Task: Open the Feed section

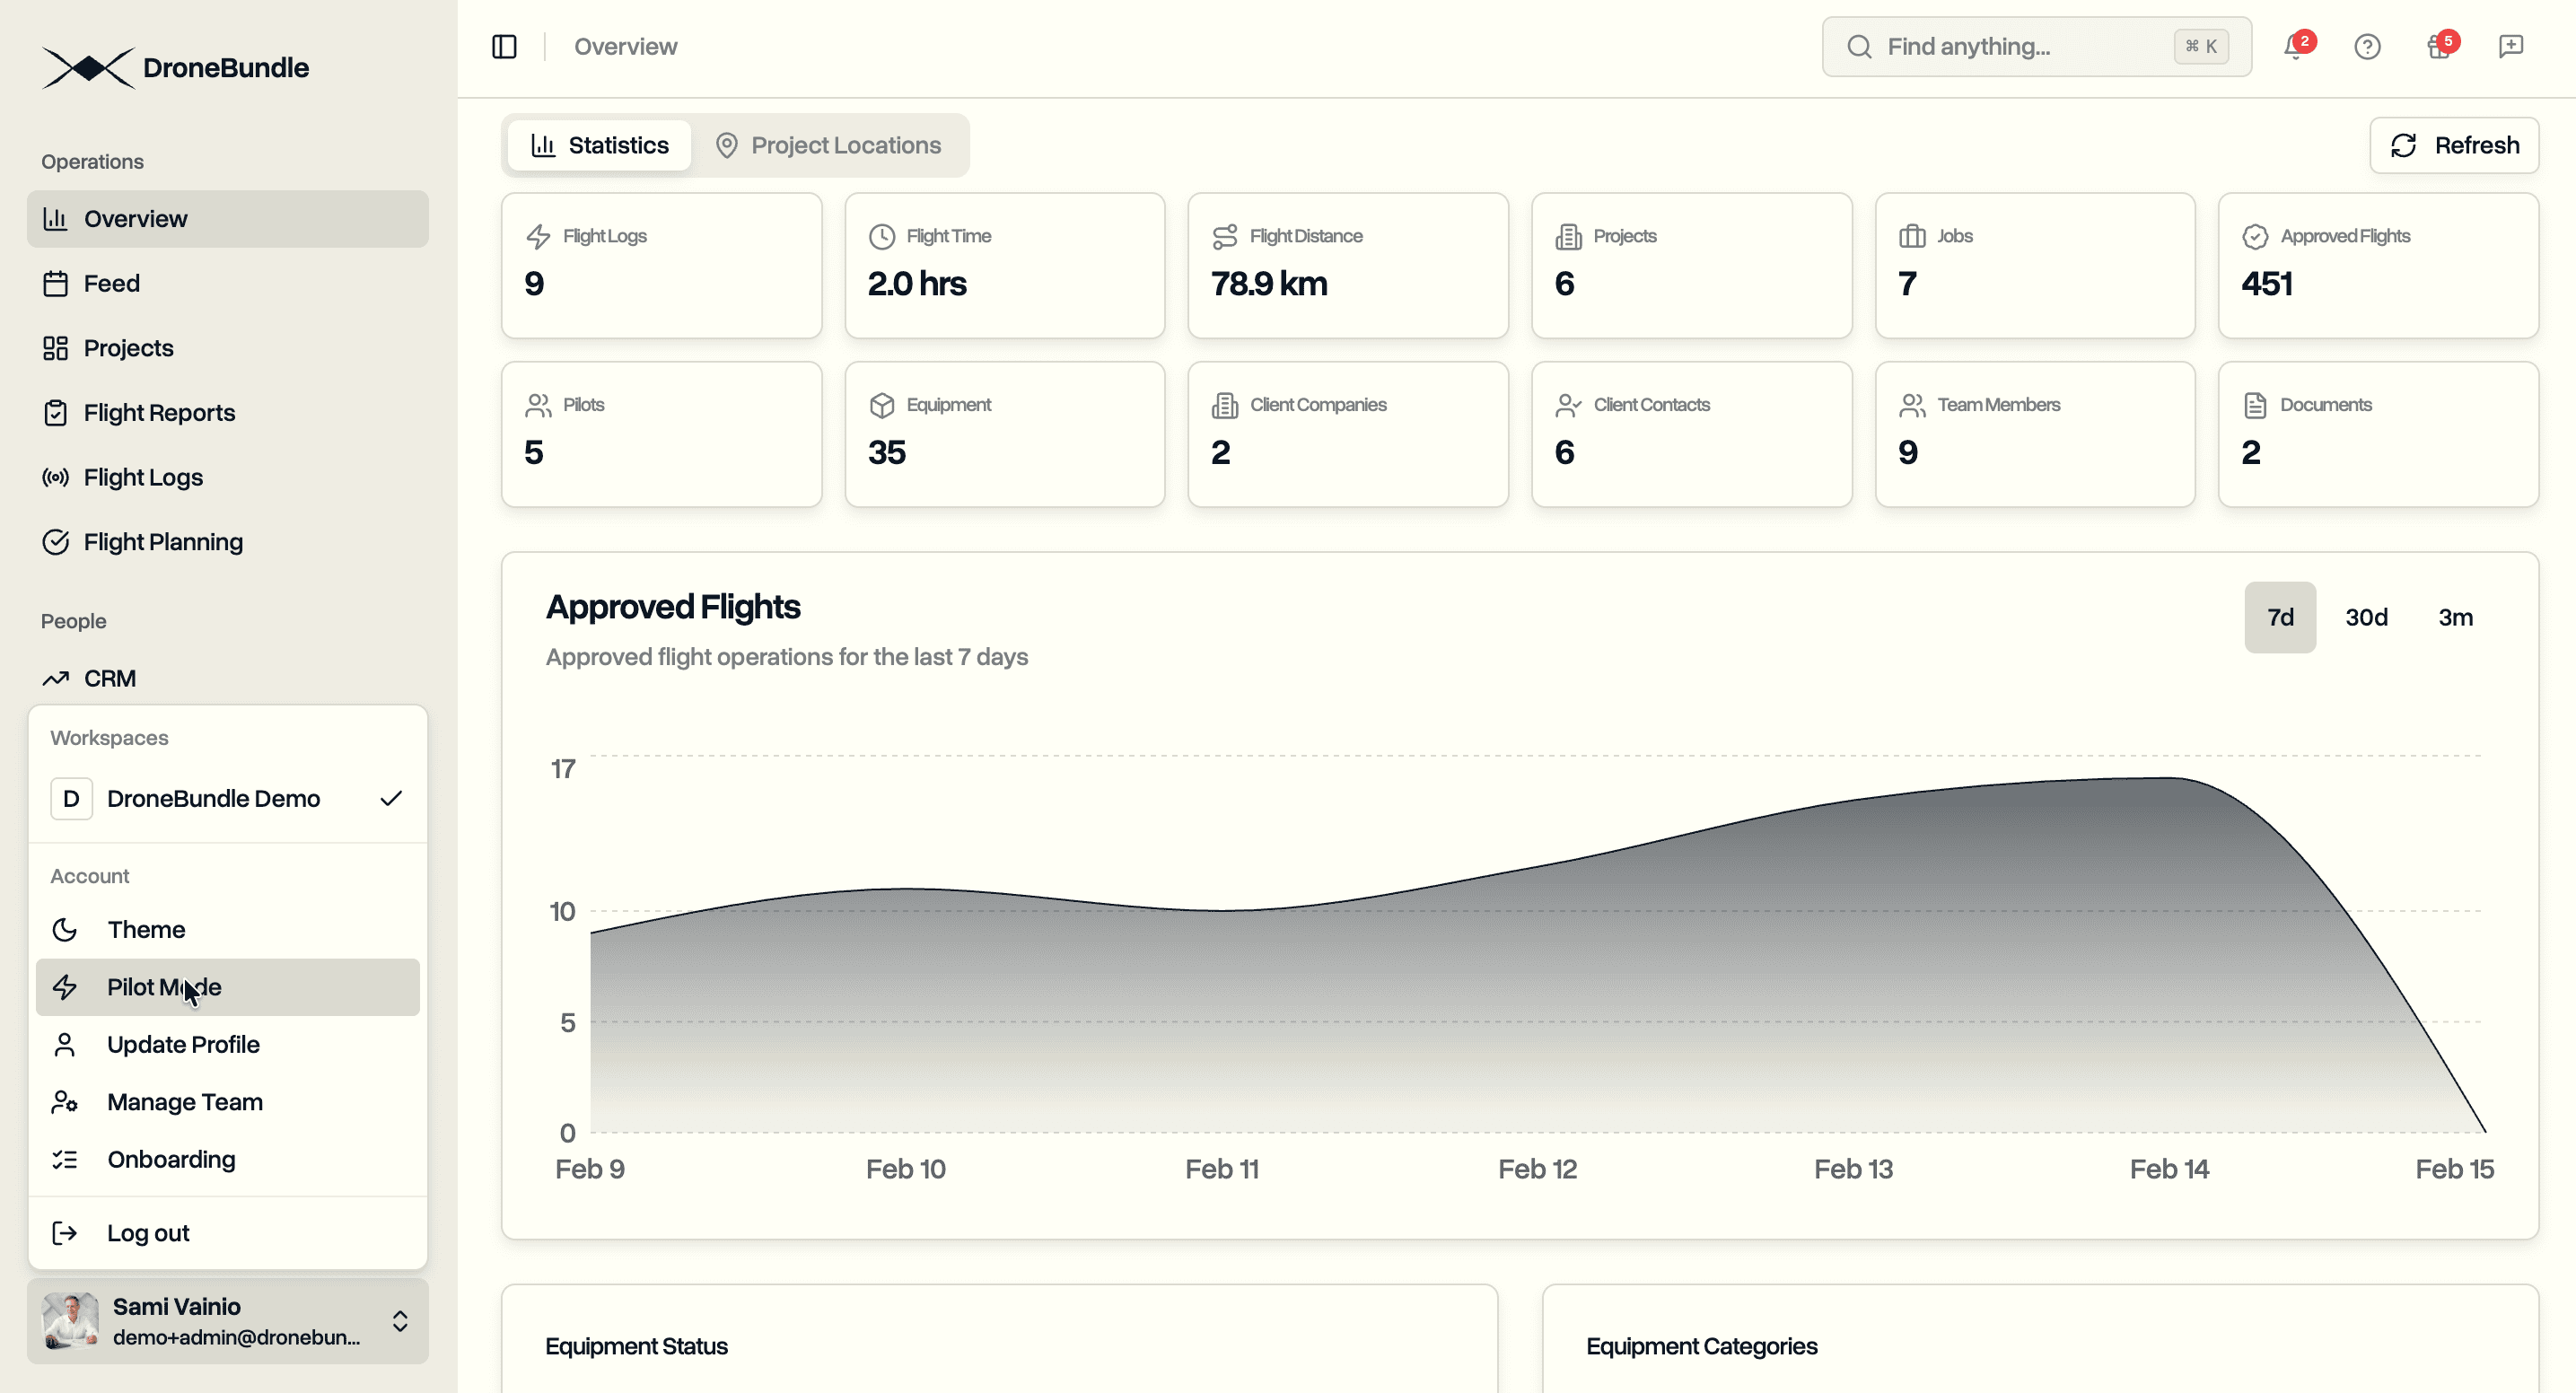Action: click(112, 283)
